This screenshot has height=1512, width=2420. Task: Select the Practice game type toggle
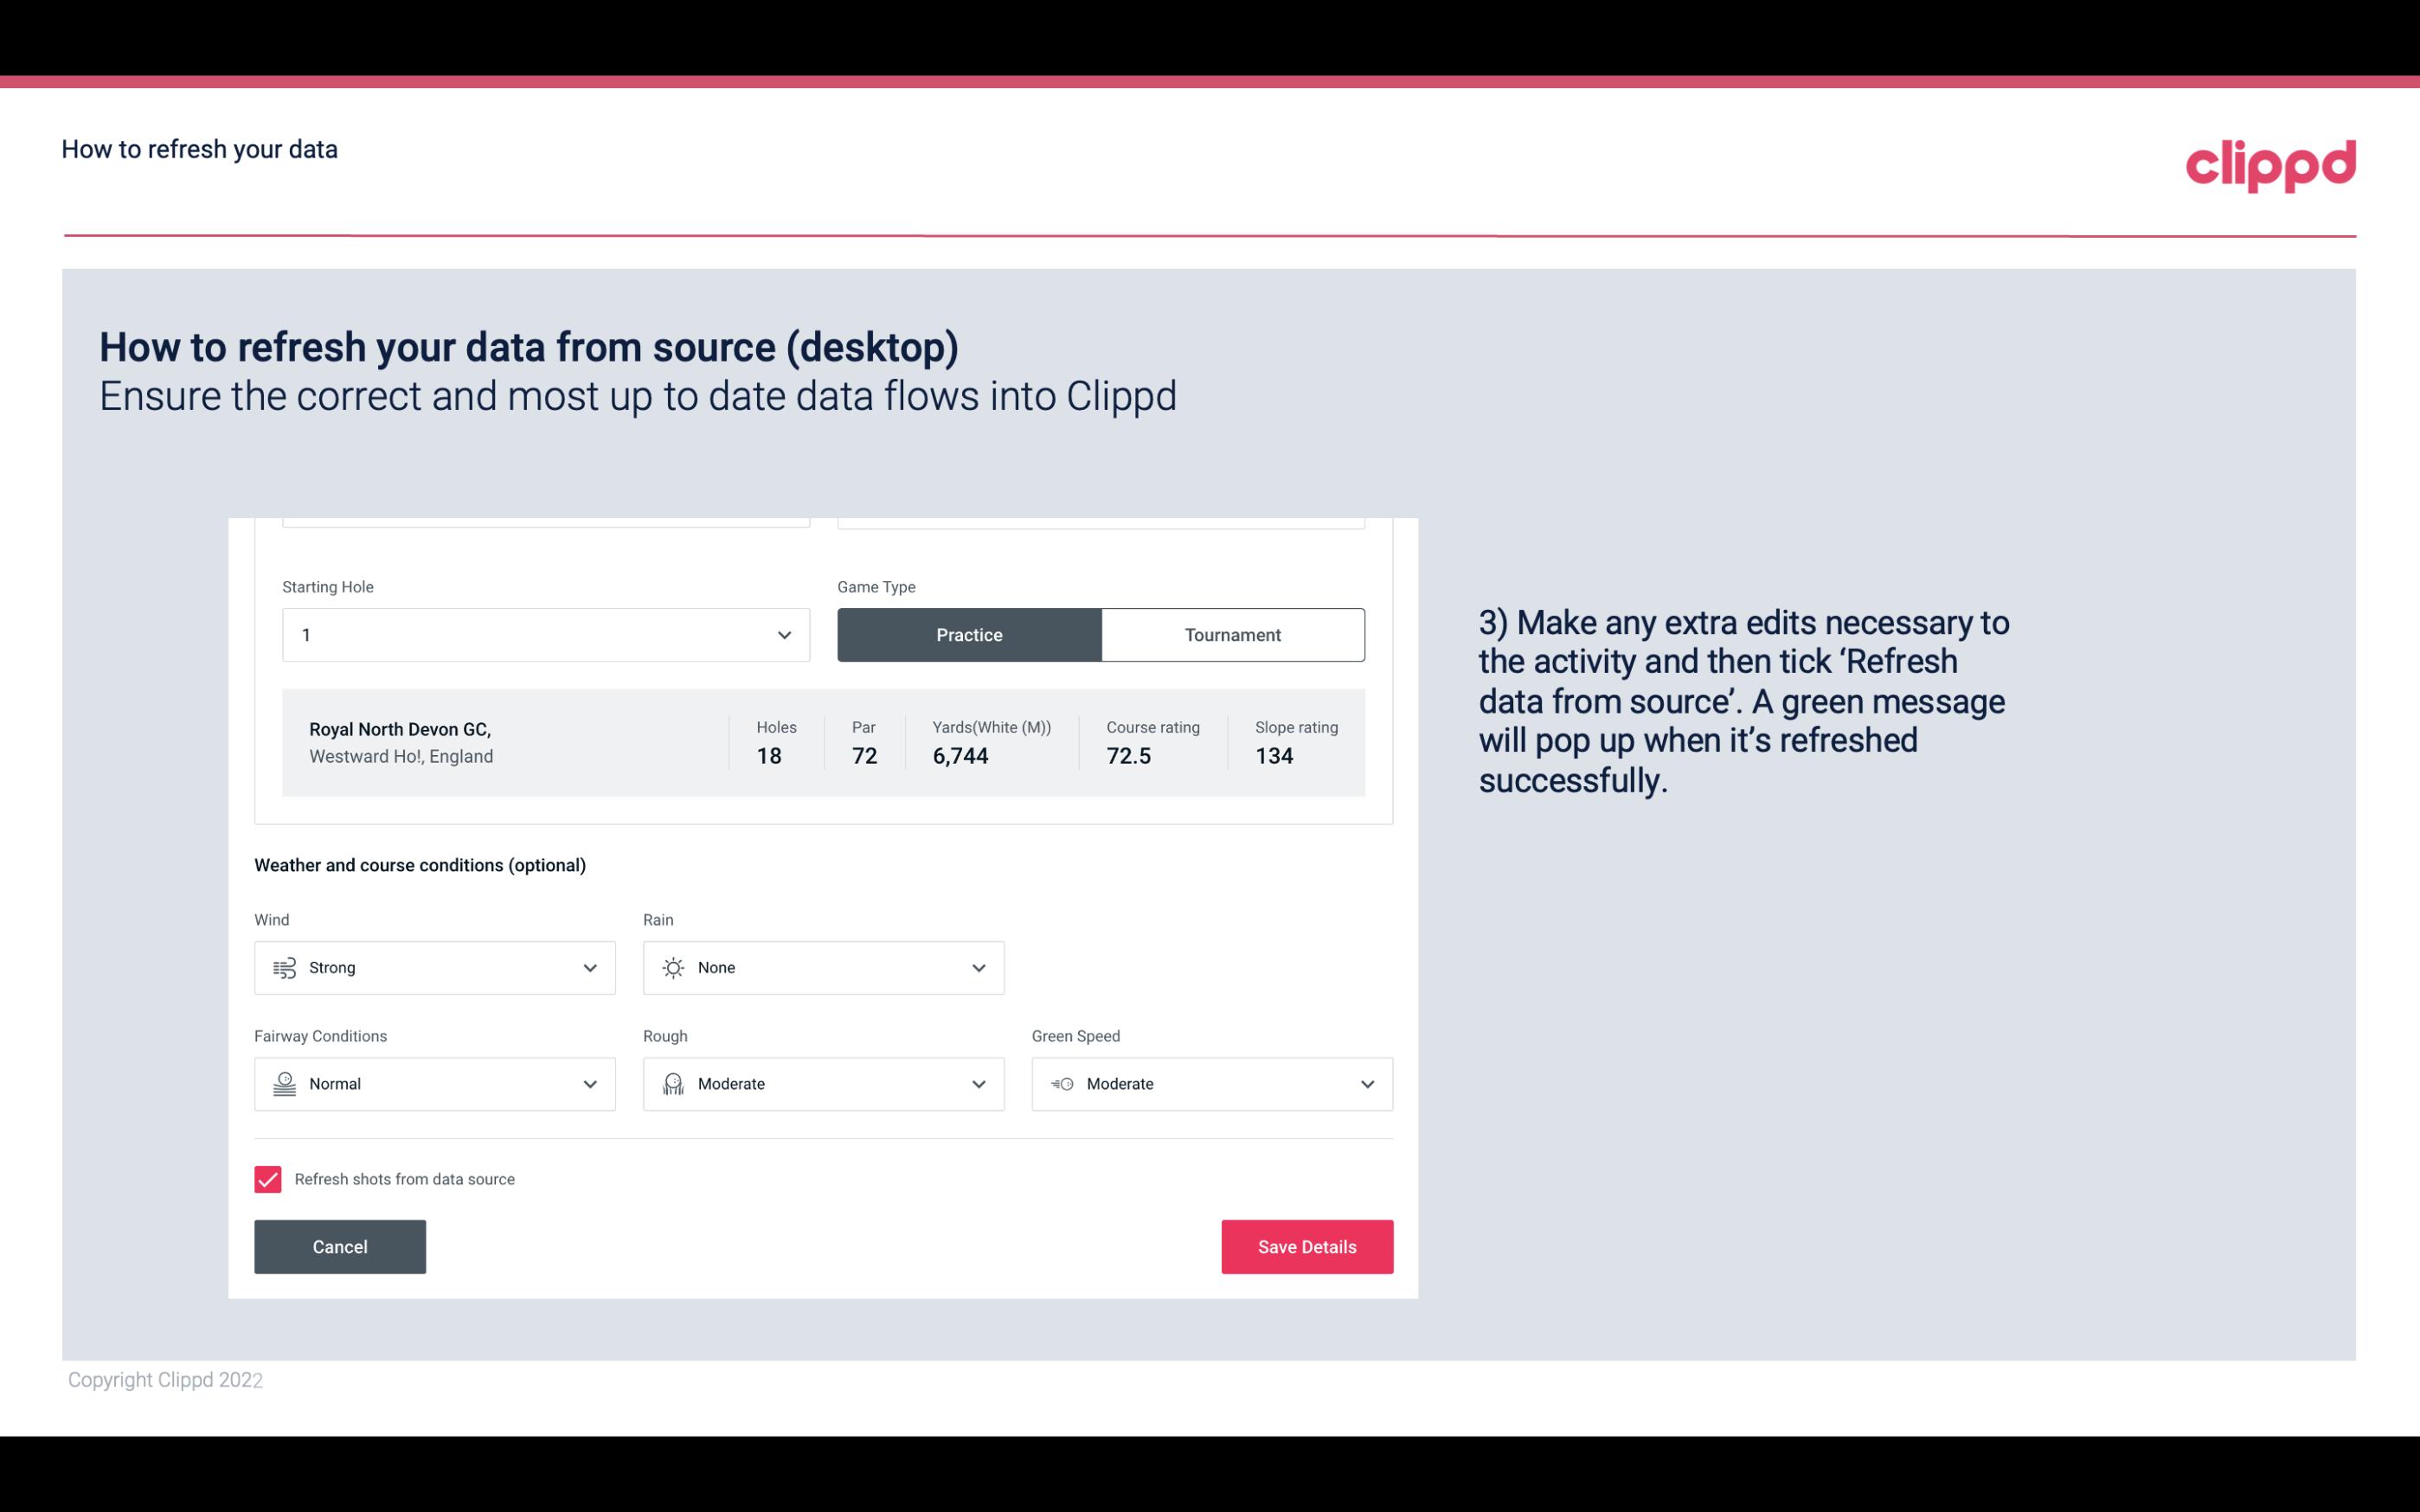[969, 634]
